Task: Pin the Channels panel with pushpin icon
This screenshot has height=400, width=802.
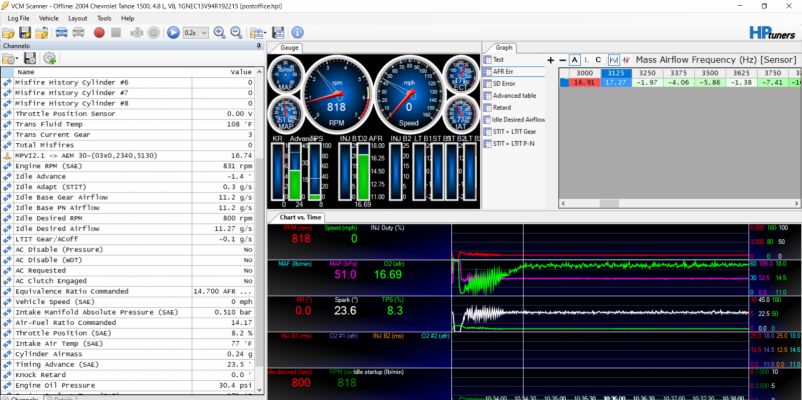Action: click(x=259, y=46)
